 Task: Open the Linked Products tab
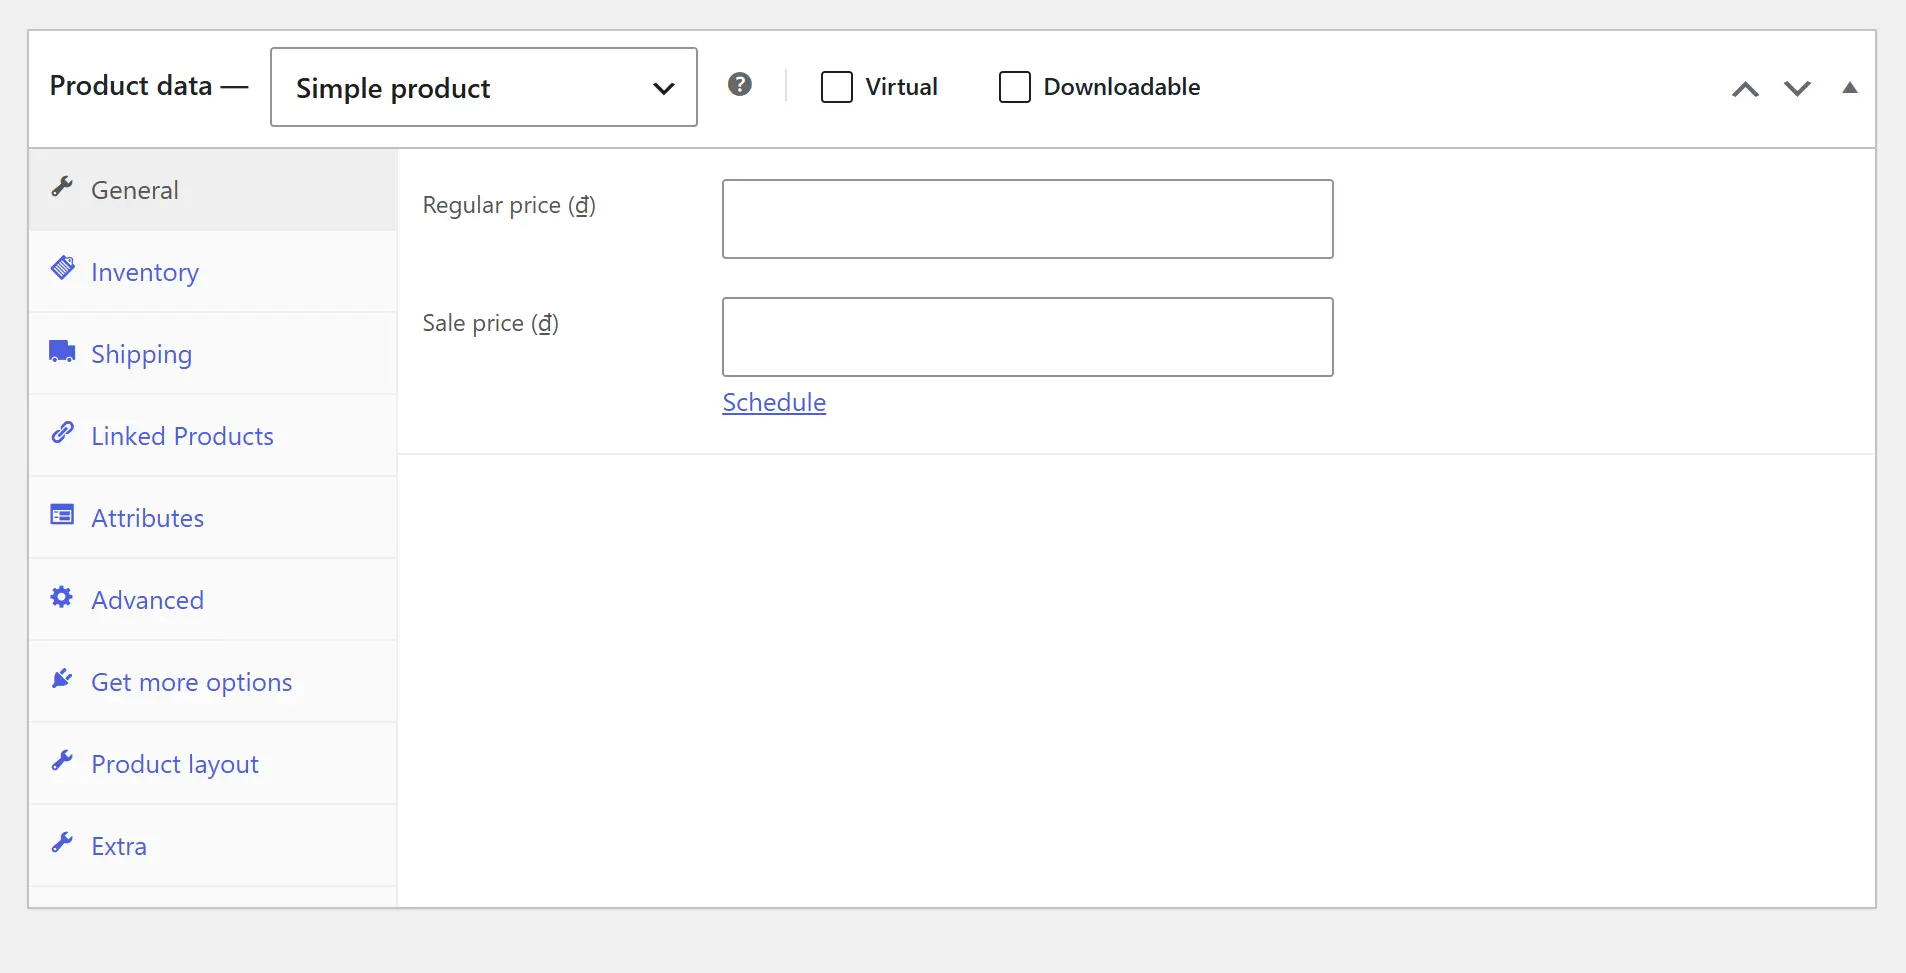213,436
